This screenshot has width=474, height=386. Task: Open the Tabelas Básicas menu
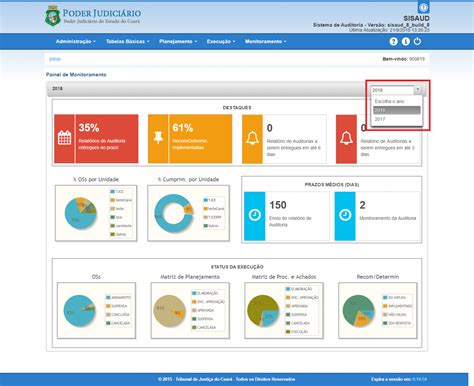point(128,41)
